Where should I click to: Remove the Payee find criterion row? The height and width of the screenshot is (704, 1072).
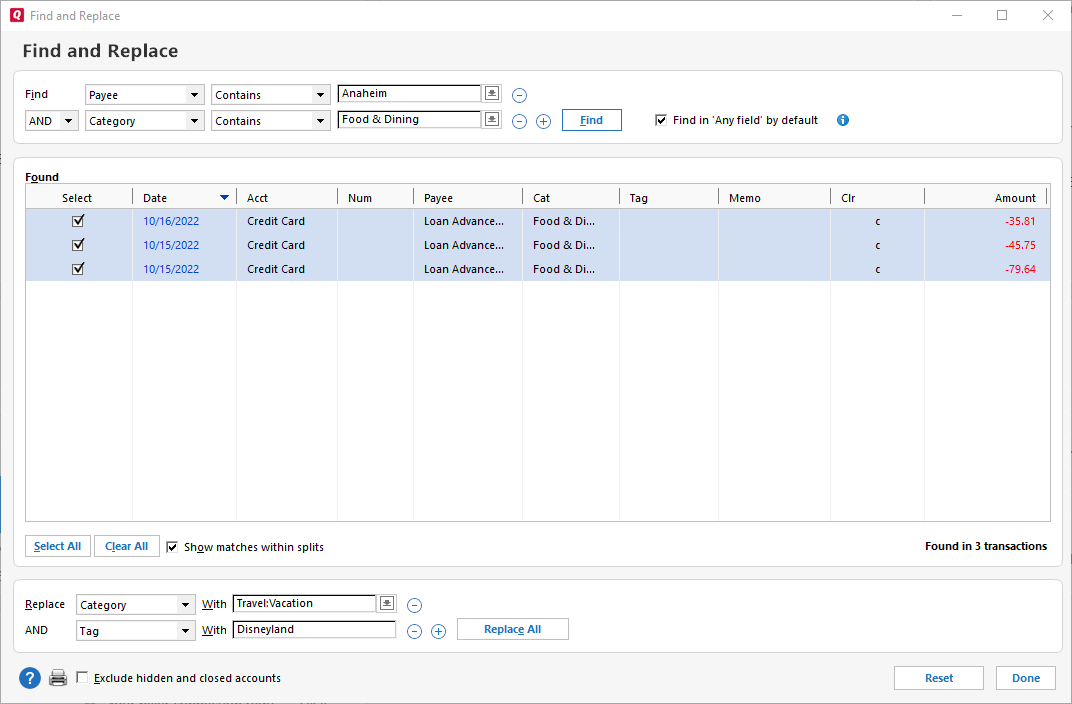pyautogui.click(x=519, y=95)
